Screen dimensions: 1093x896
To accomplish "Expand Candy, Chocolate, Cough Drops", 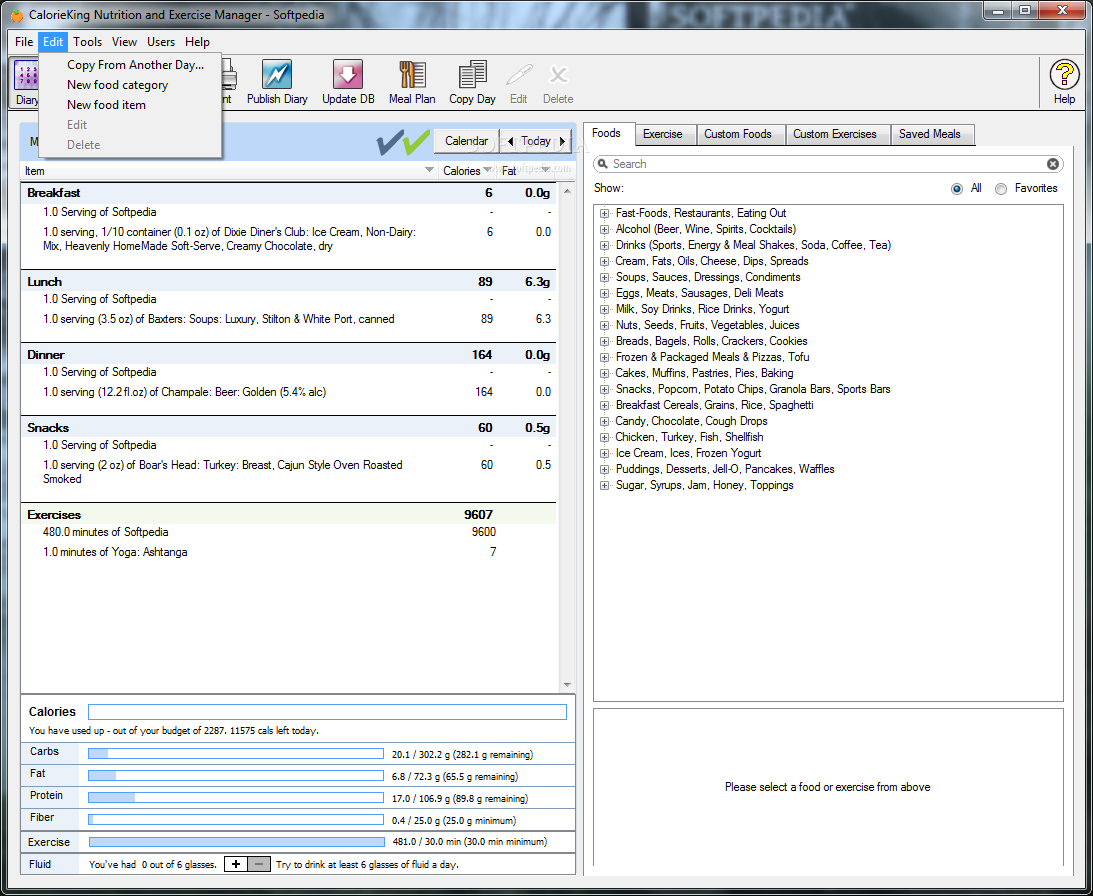I will [x=604, y=422].
